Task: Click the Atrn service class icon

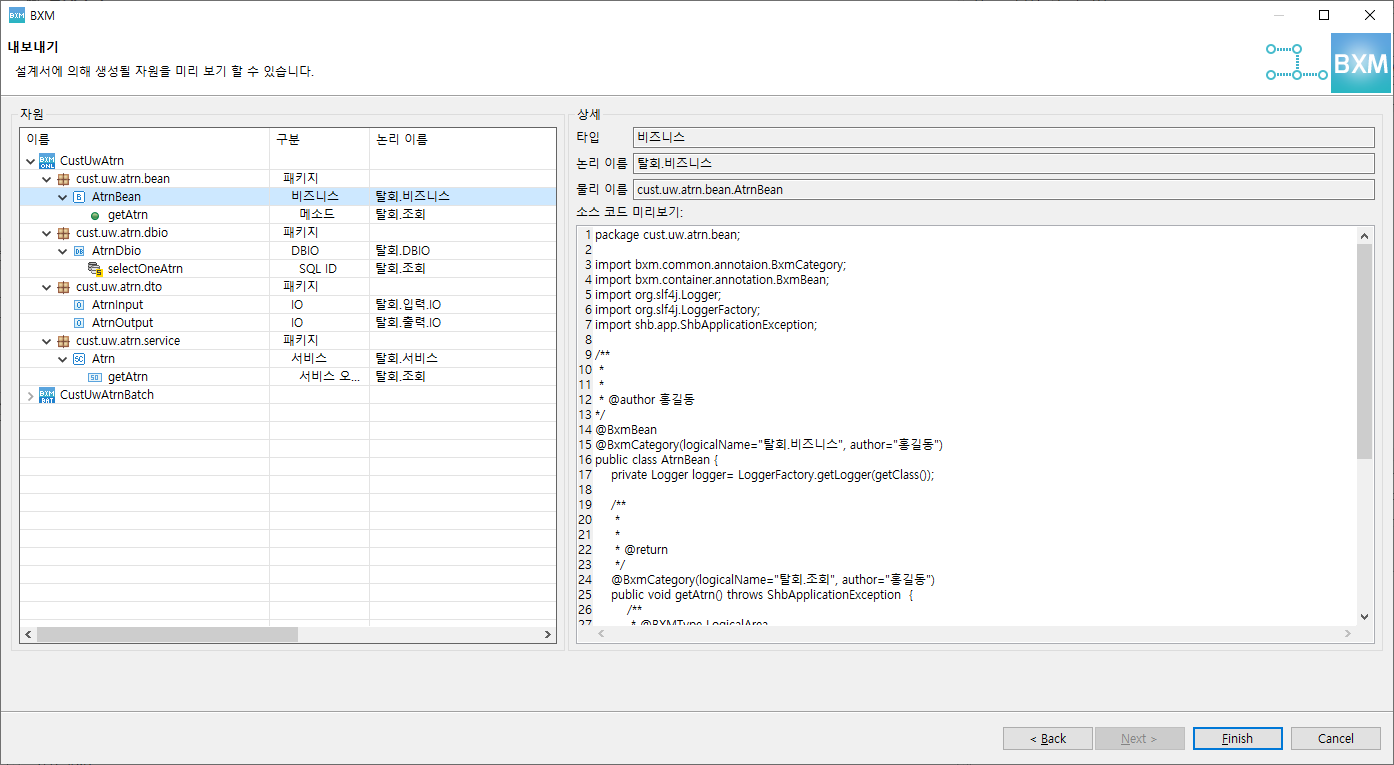Action: [79, 359]
